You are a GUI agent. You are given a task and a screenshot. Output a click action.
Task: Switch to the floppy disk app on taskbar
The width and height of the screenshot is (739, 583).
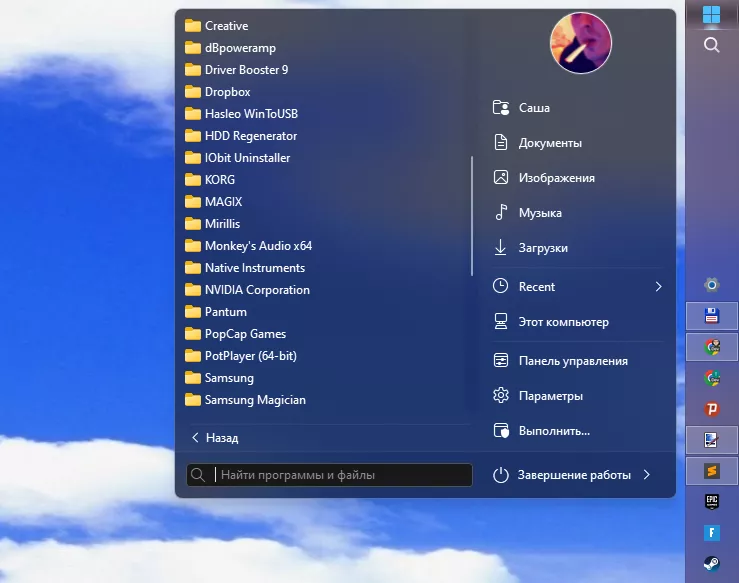[712, 316]
